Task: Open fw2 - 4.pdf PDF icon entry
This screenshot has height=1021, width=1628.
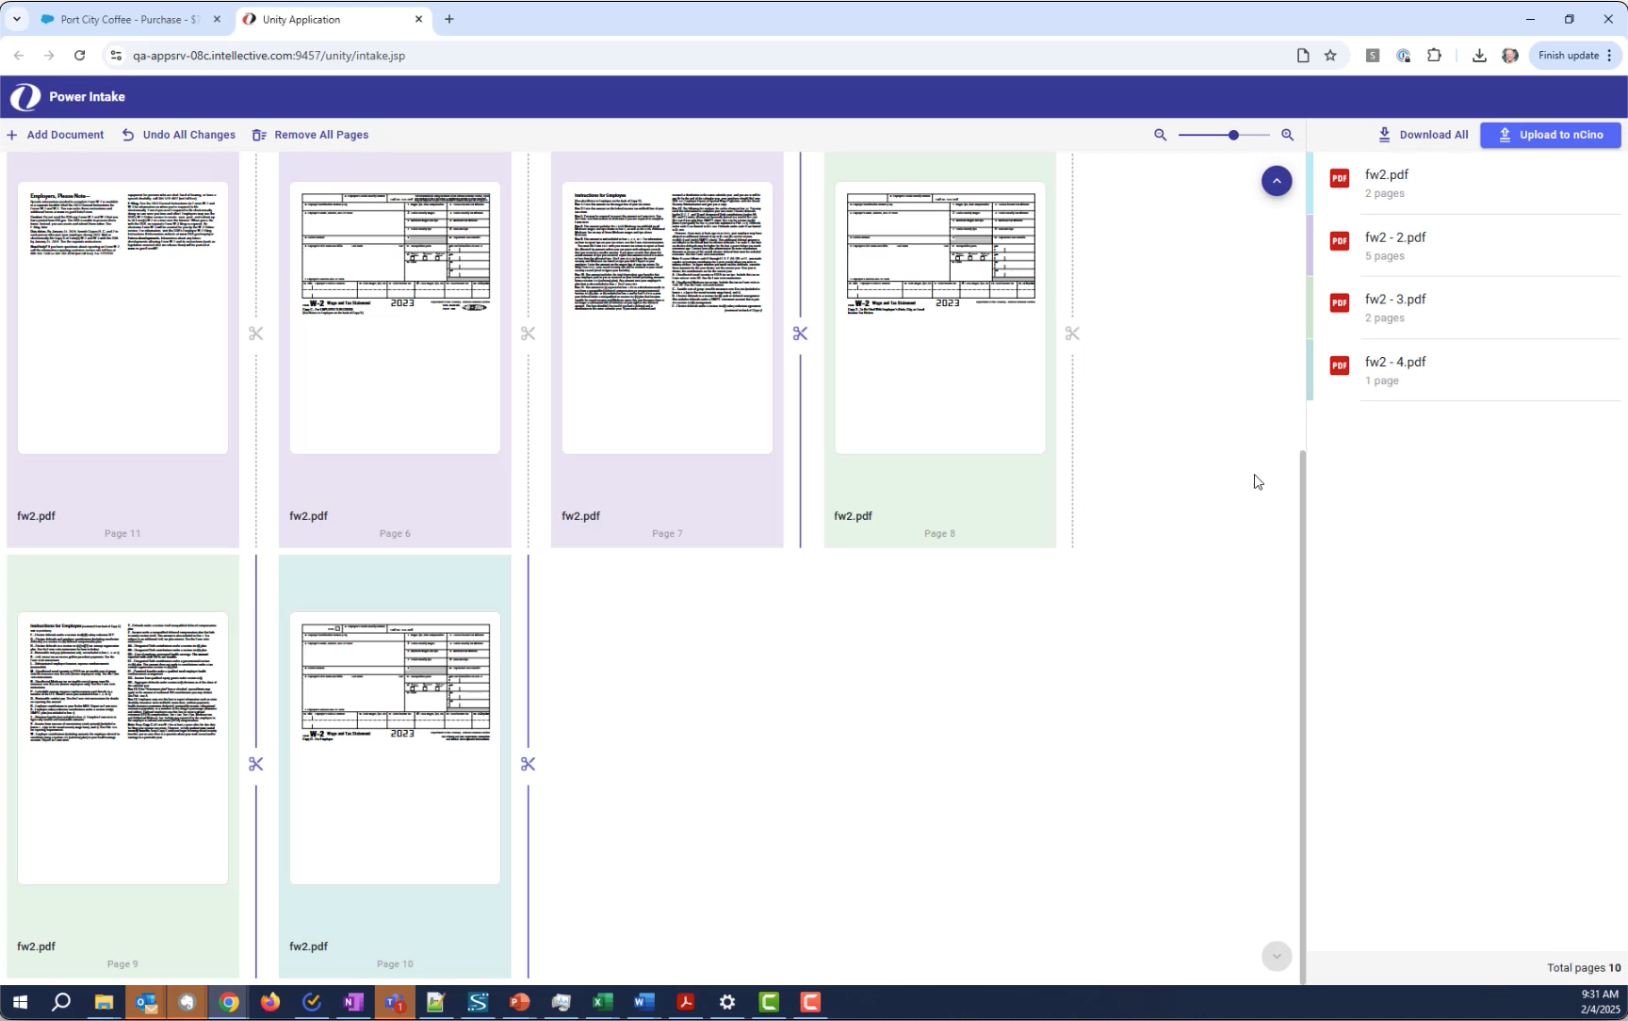Action: [x=1339, y=366]
